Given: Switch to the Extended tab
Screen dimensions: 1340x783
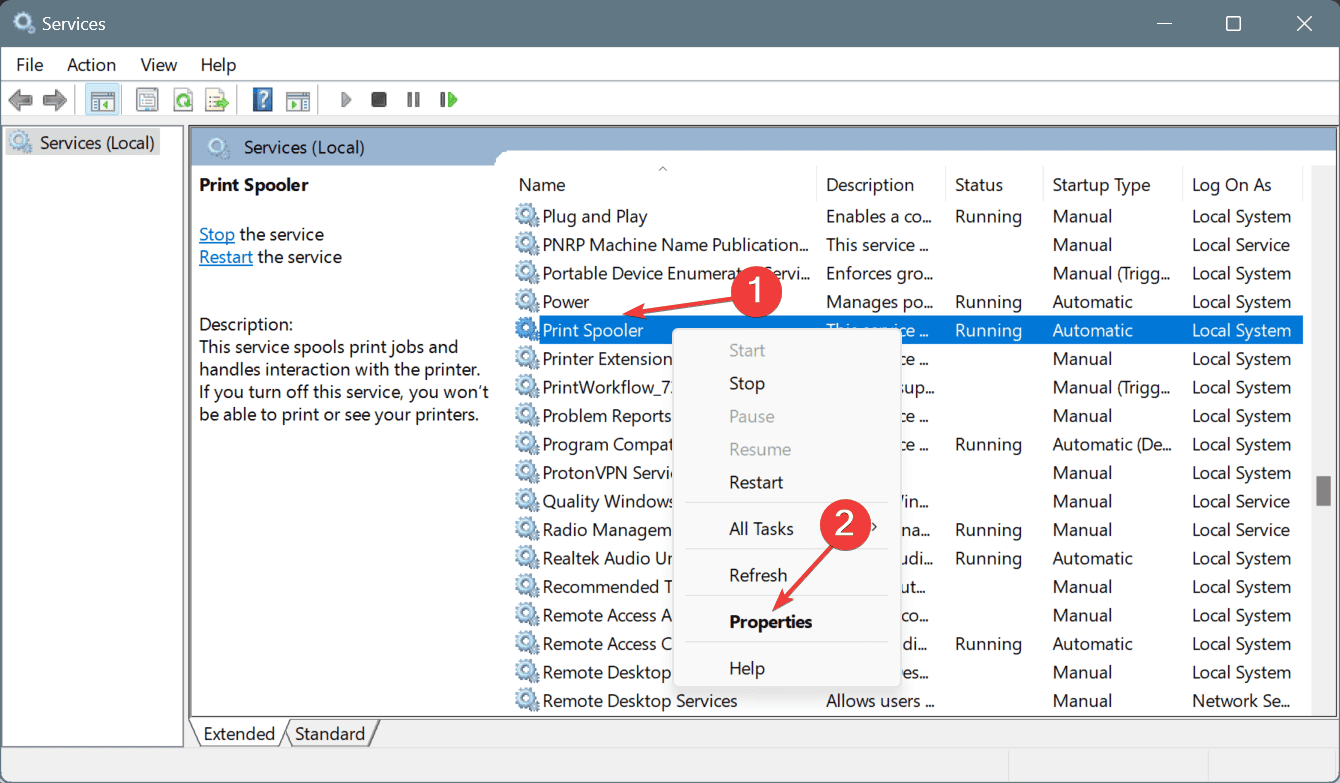Looking at the screenshot, I should coord(239,734).
